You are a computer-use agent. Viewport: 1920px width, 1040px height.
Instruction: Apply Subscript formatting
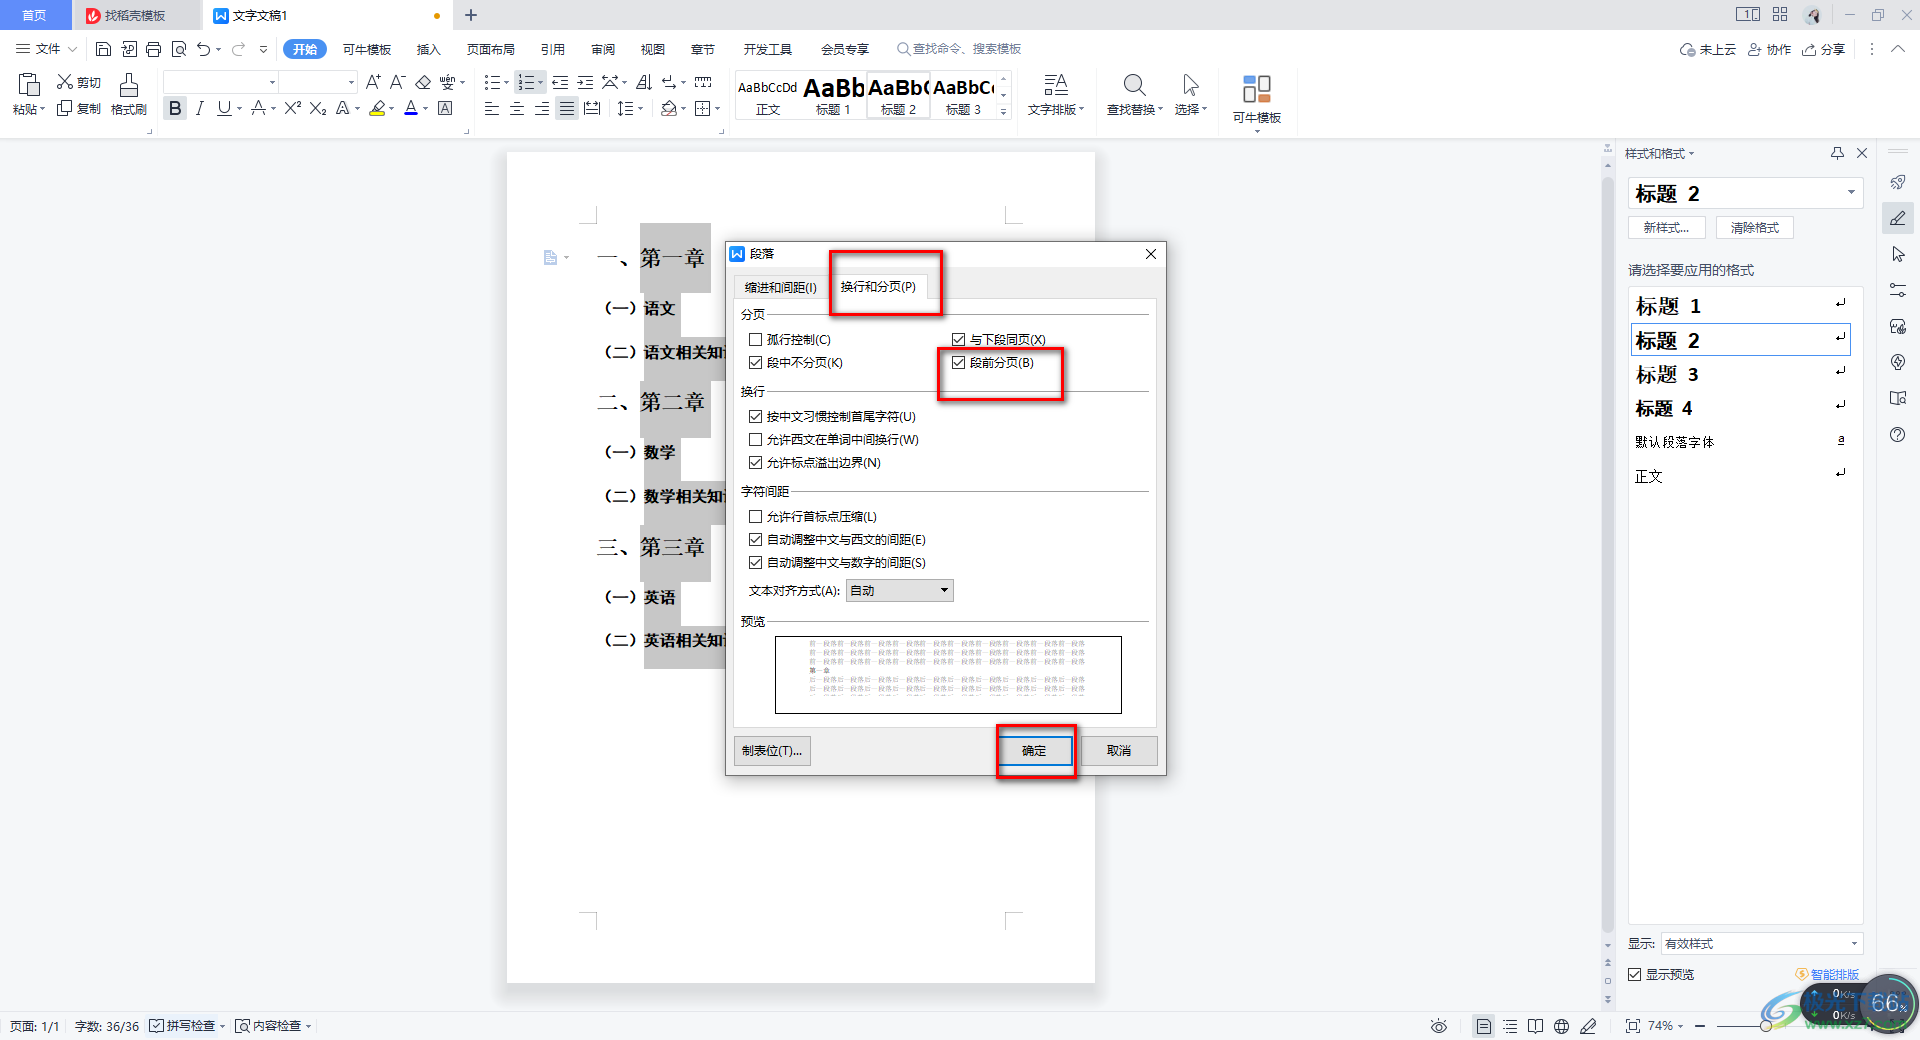pyautogui.click(x=318, y=108)
